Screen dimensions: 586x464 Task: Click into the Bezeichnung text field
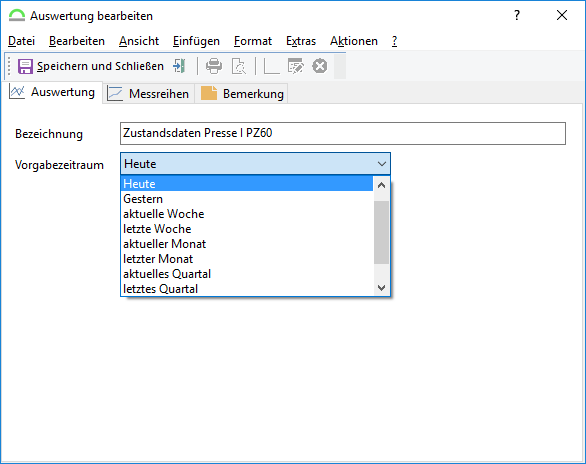coord(343,133)
